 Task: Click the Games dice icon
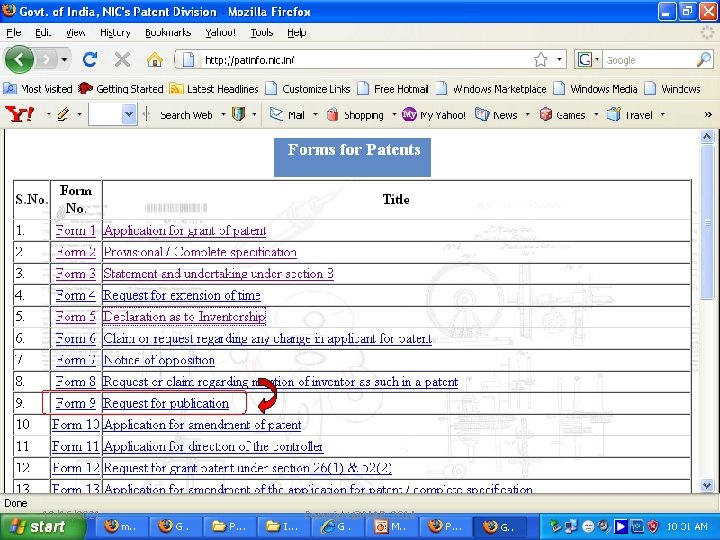click(x=546, y=114)
